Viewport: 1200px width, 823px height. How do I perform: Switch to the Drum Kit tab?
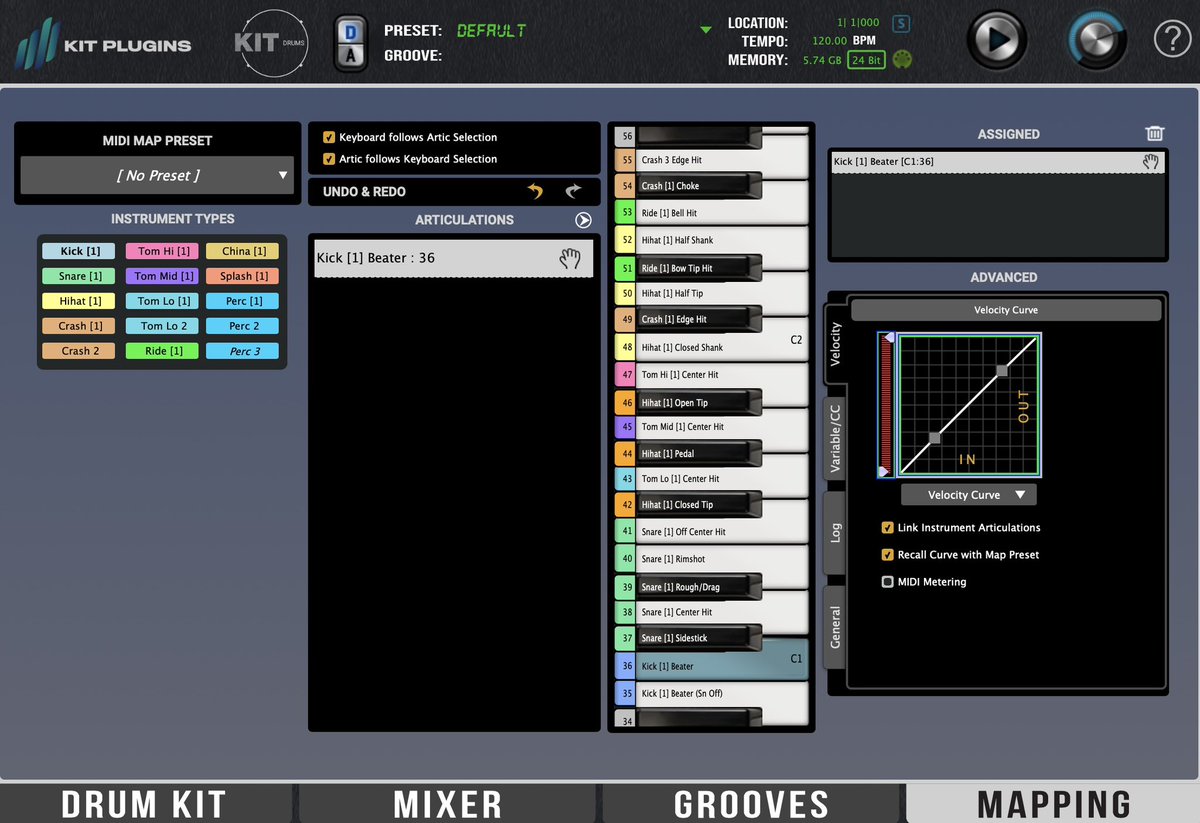tap(144, 803)
